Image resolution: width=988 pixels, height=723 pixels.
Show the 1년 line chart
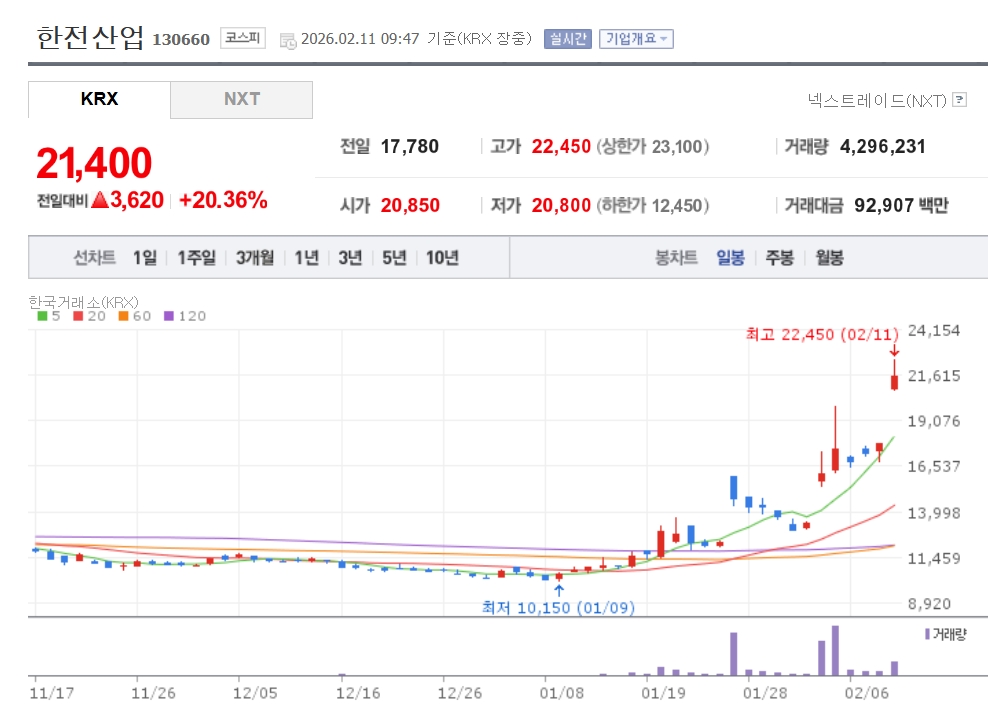(306, 258)
